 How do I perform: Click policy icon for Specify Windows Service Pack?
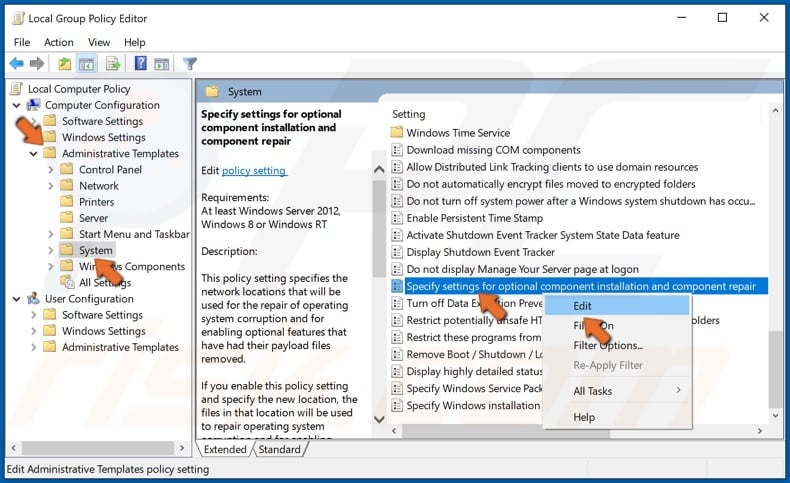coord(397,388)
